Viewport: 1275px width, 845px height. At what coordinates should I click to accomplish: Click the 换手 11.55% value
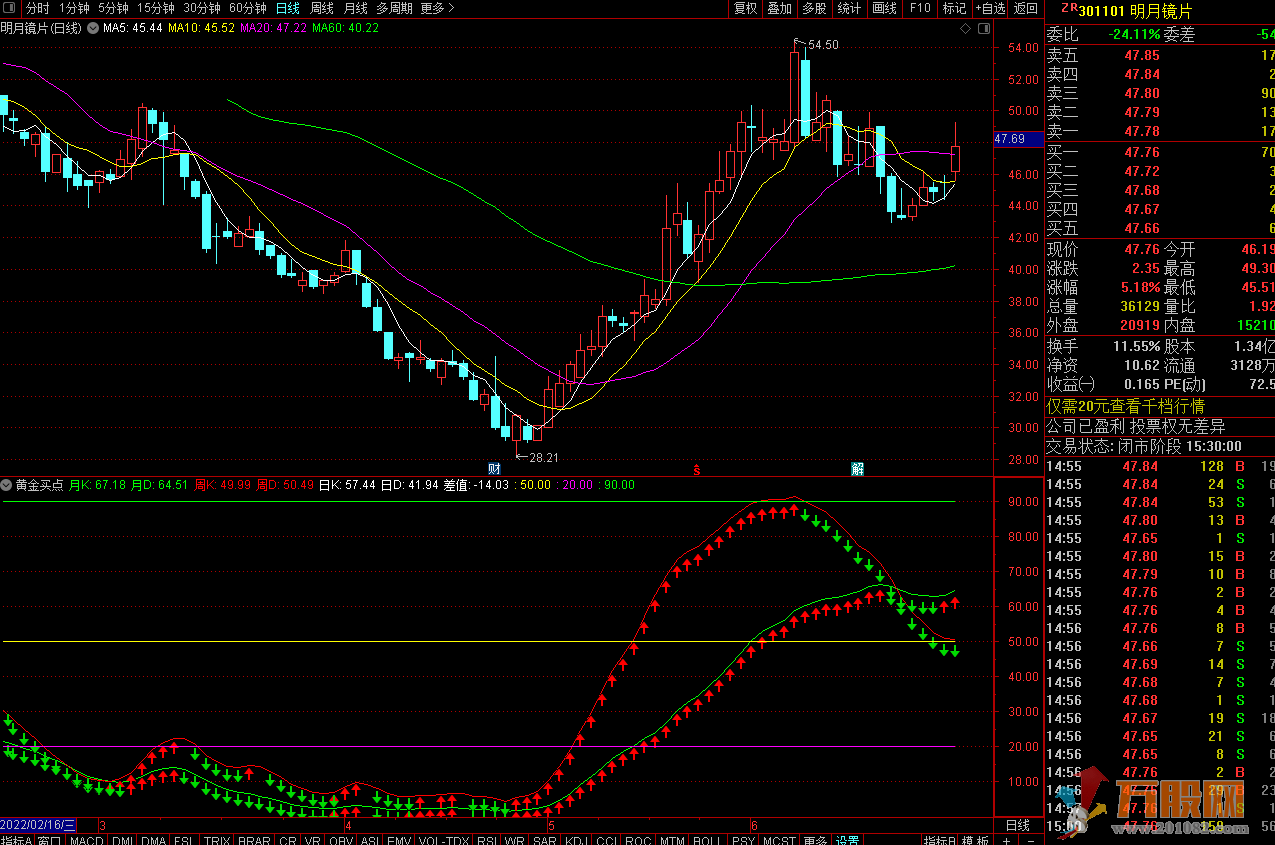[1134, 346]
